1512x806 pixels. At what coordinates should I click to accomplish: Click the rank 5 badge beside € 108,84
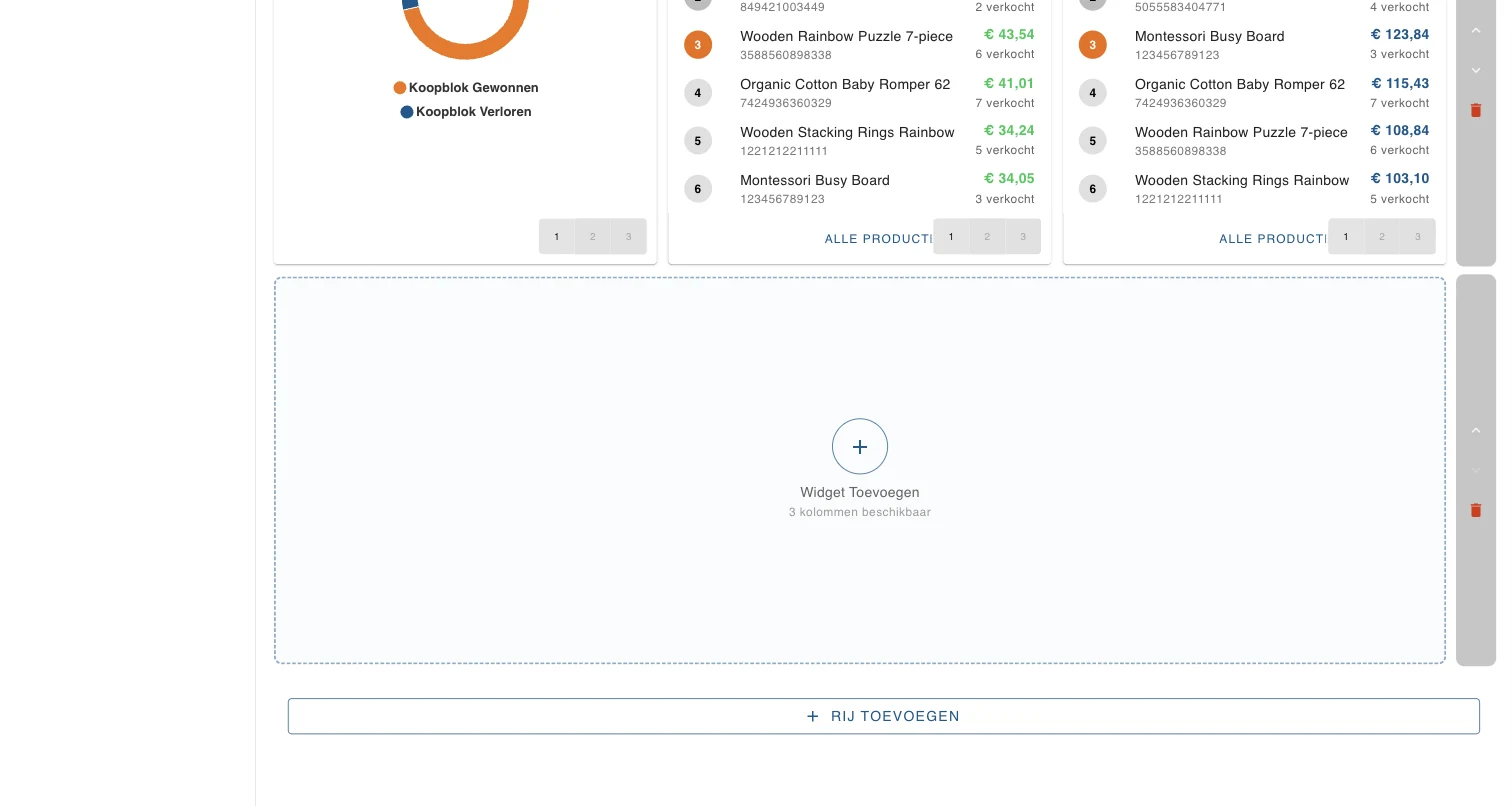tap(1093, 141)
